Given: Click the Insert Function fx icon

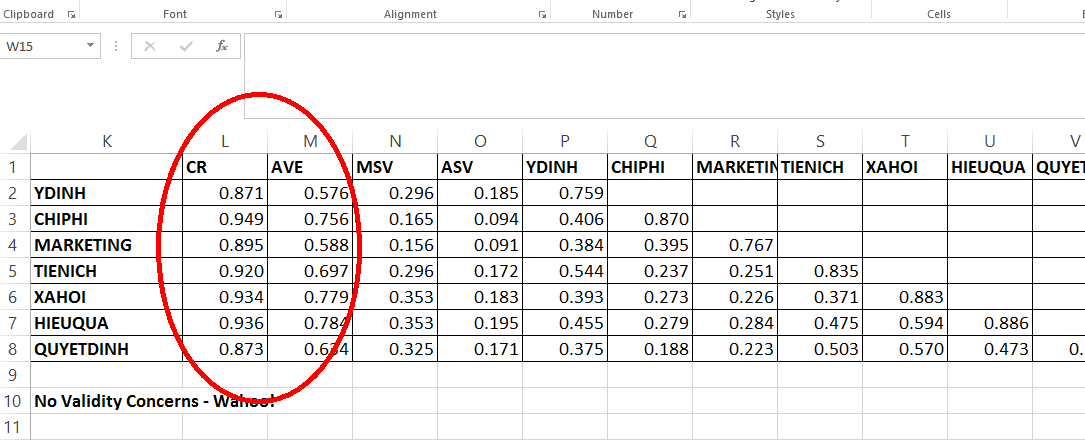Looking at the screenshot, I should (x=222, y=46).
